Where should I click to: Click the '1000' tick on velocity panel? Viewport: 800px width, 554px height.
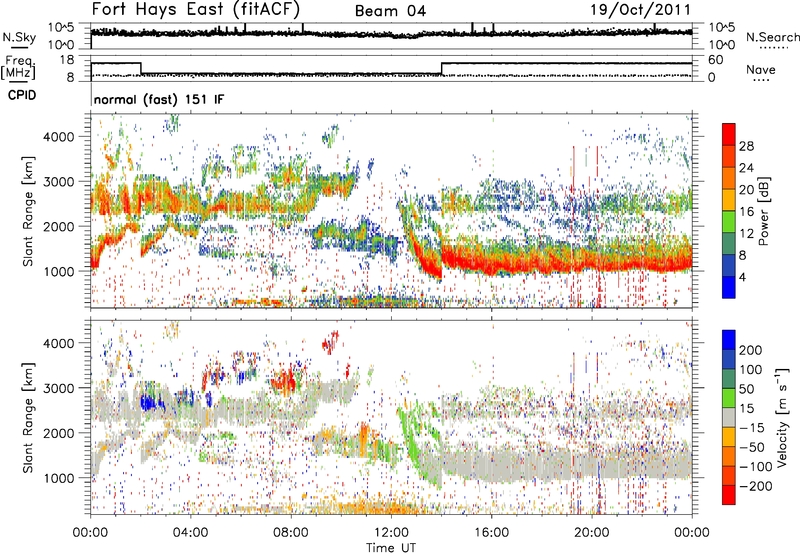click(59, 478)
